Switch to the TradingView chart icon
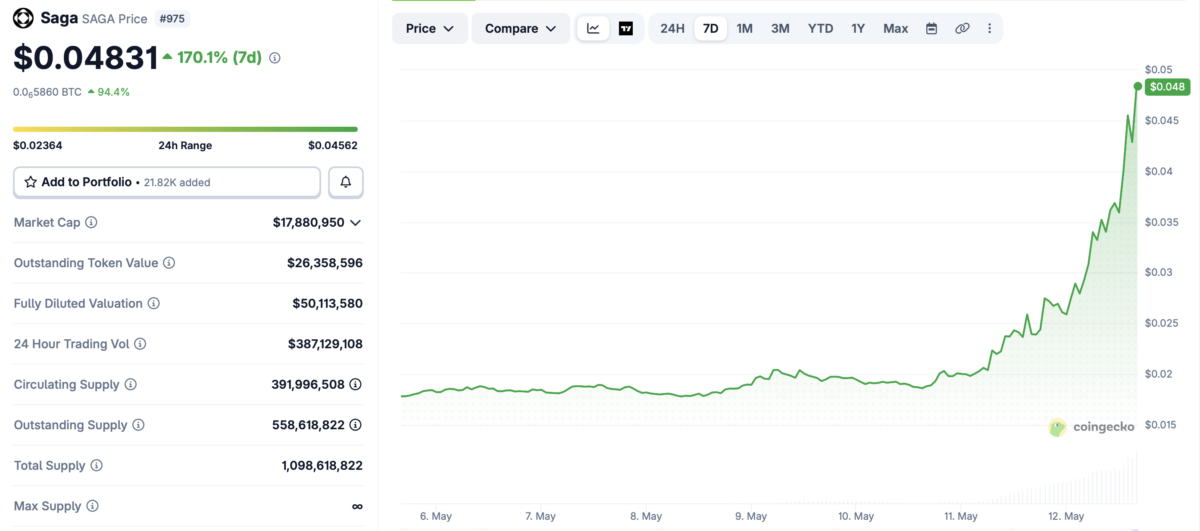The width and height of the screenshot is (1200, 531). click(626, 28)
